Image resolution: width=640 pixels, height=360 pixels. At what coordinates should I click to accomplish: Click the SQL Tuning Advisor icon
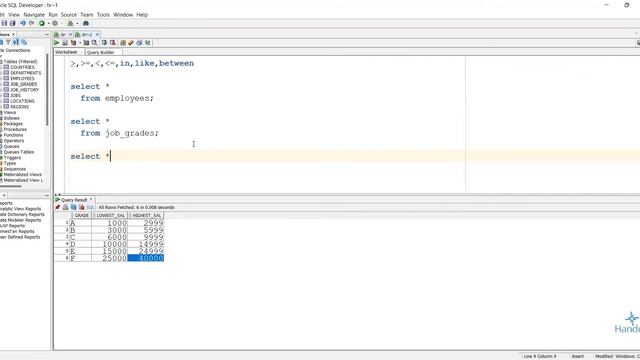(94, 43)
